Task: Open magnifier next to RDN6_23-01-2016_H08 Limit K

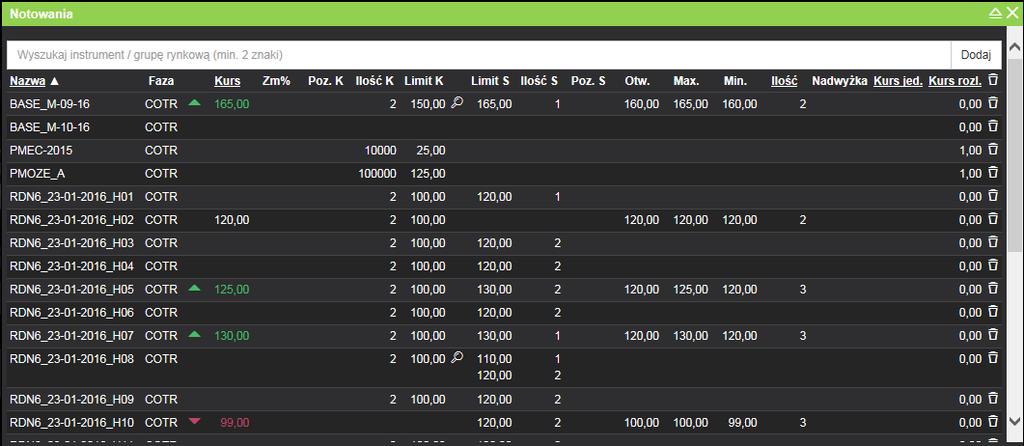Action: click(457, 357)
